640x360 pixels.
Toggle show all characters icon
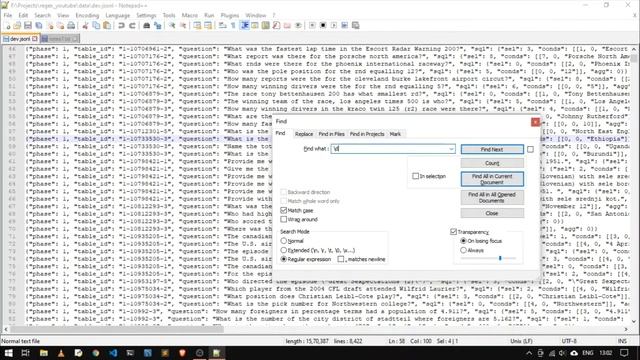[x=233, y=26]
